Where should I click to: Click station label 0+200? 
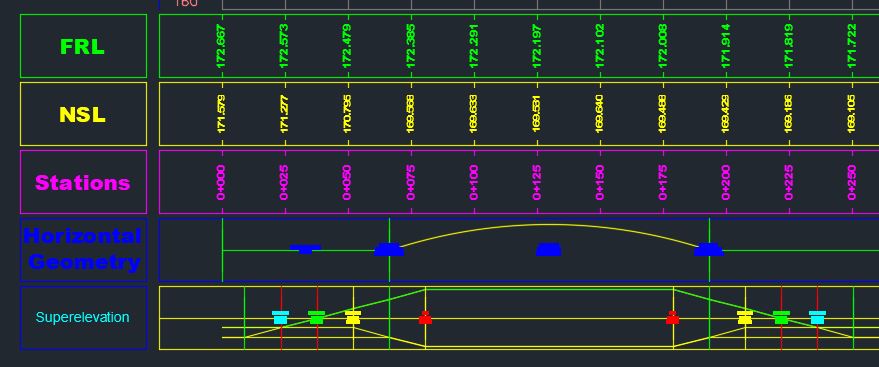click(x=725, y=182)
